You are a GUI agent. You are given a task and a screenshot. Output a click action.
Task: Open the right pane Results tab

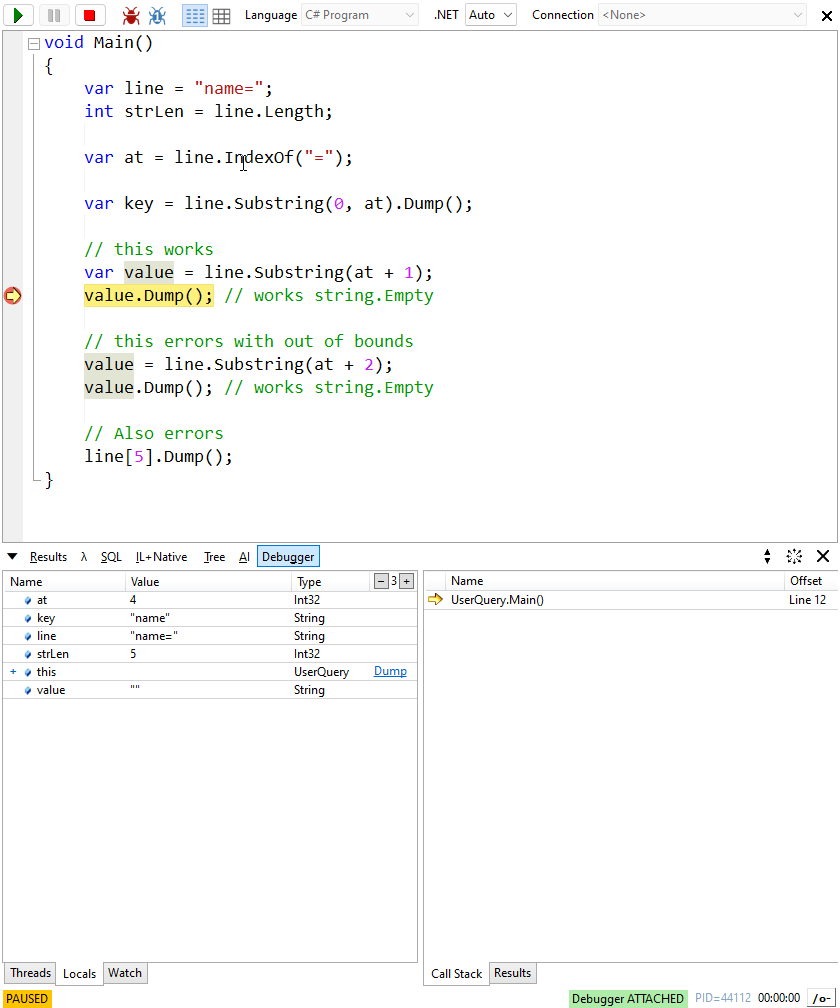click(x=512, y=973)
